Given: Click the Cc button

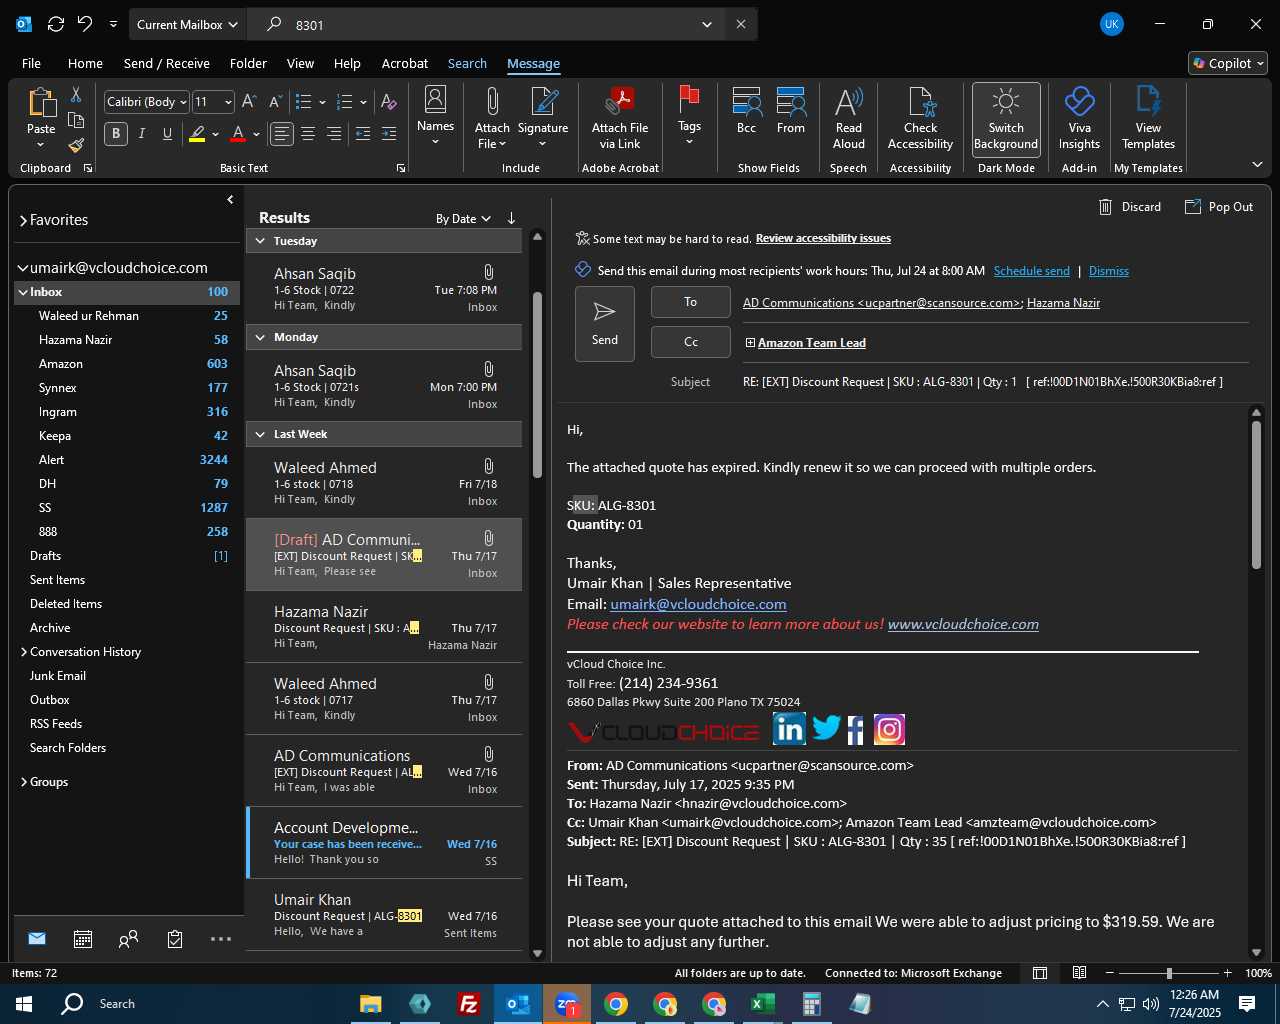Looking at the screenshot, I should [x=690, y=342].
